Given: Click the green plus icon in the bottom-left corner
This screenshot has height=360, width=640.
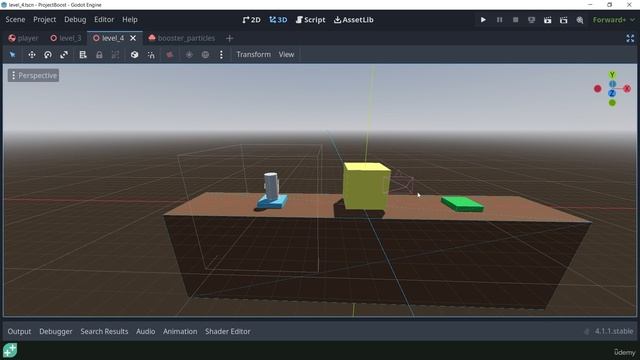Looking at the screenshot, I should pyautogui.click(x=10, y=350).
